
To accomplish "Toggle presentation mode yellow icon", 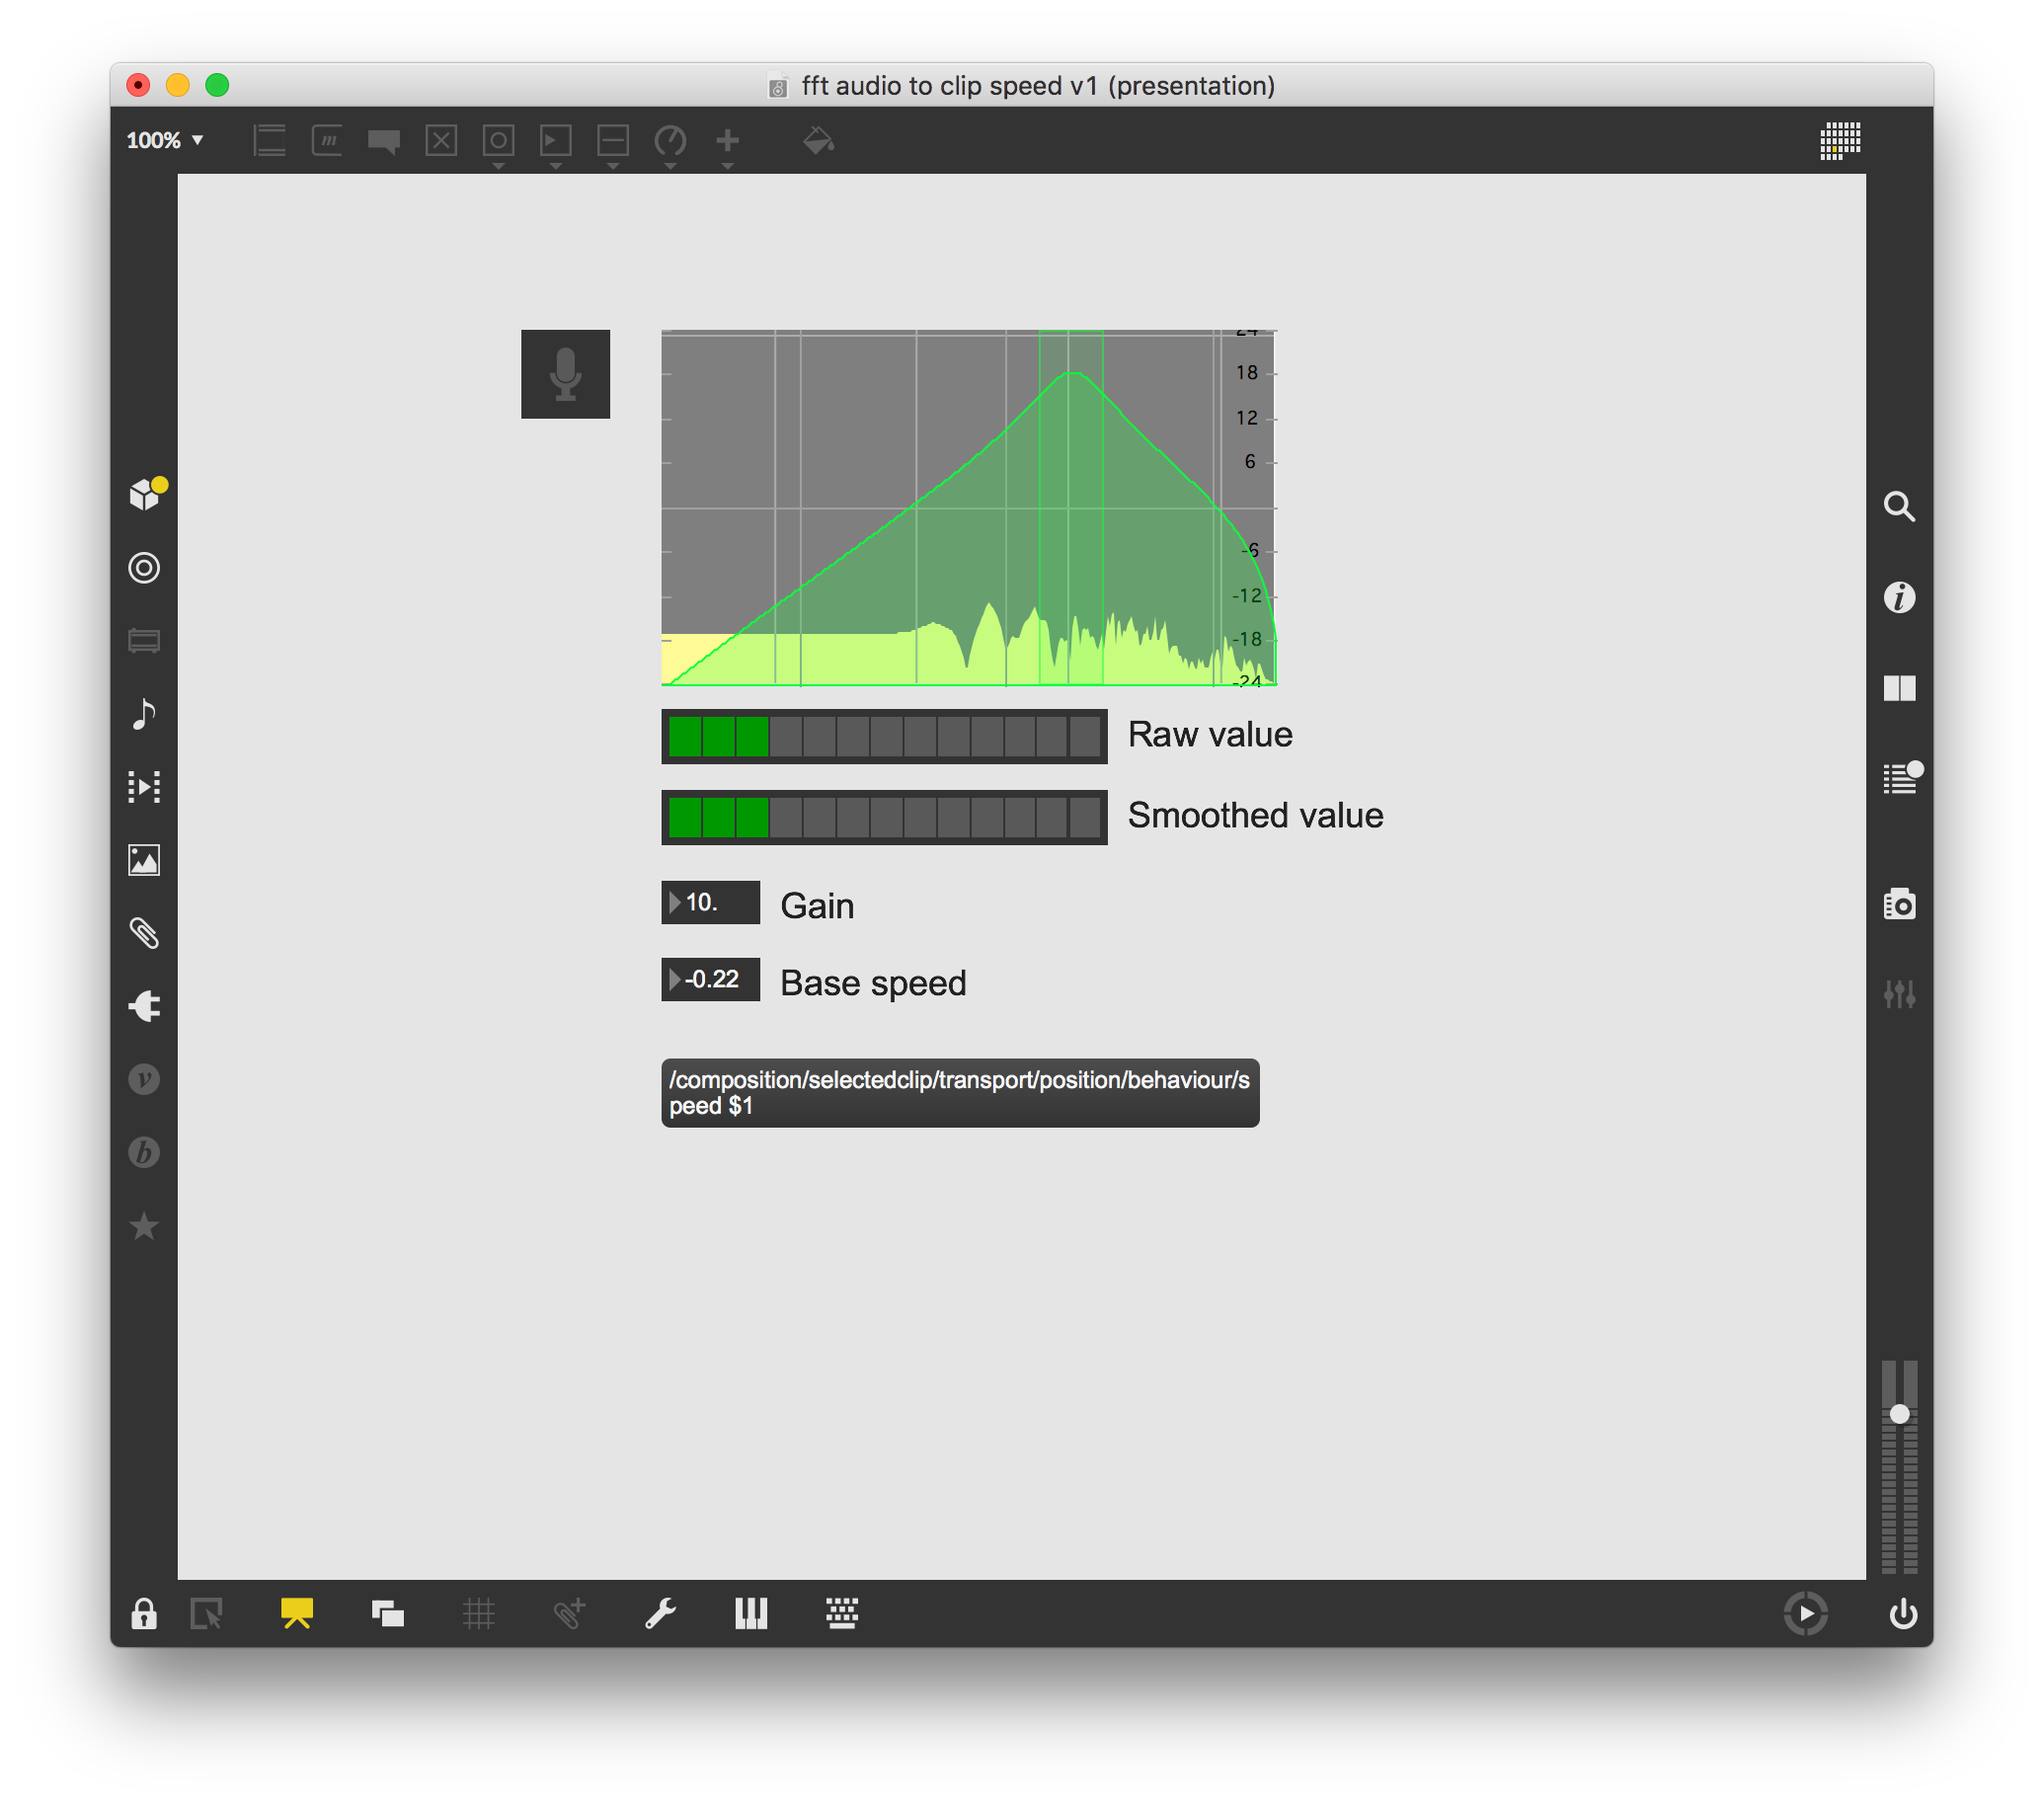I will coord(297,1613).
